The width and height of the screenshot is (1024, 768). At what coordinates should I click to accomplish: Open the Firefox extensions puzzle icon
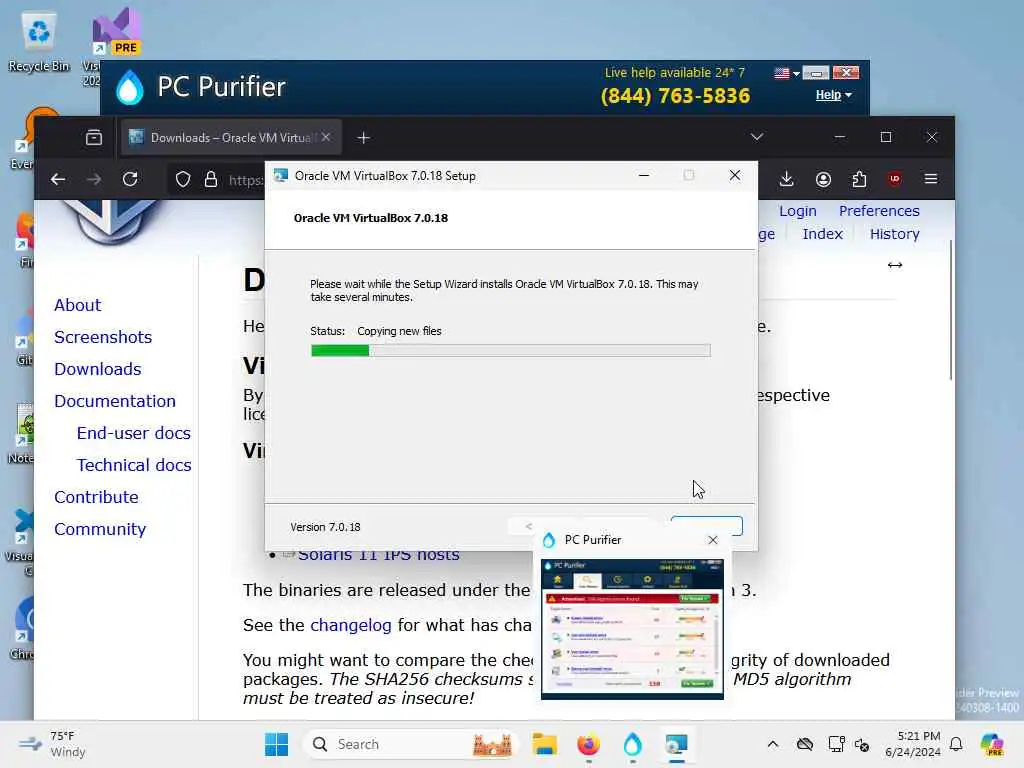point(859,179)
